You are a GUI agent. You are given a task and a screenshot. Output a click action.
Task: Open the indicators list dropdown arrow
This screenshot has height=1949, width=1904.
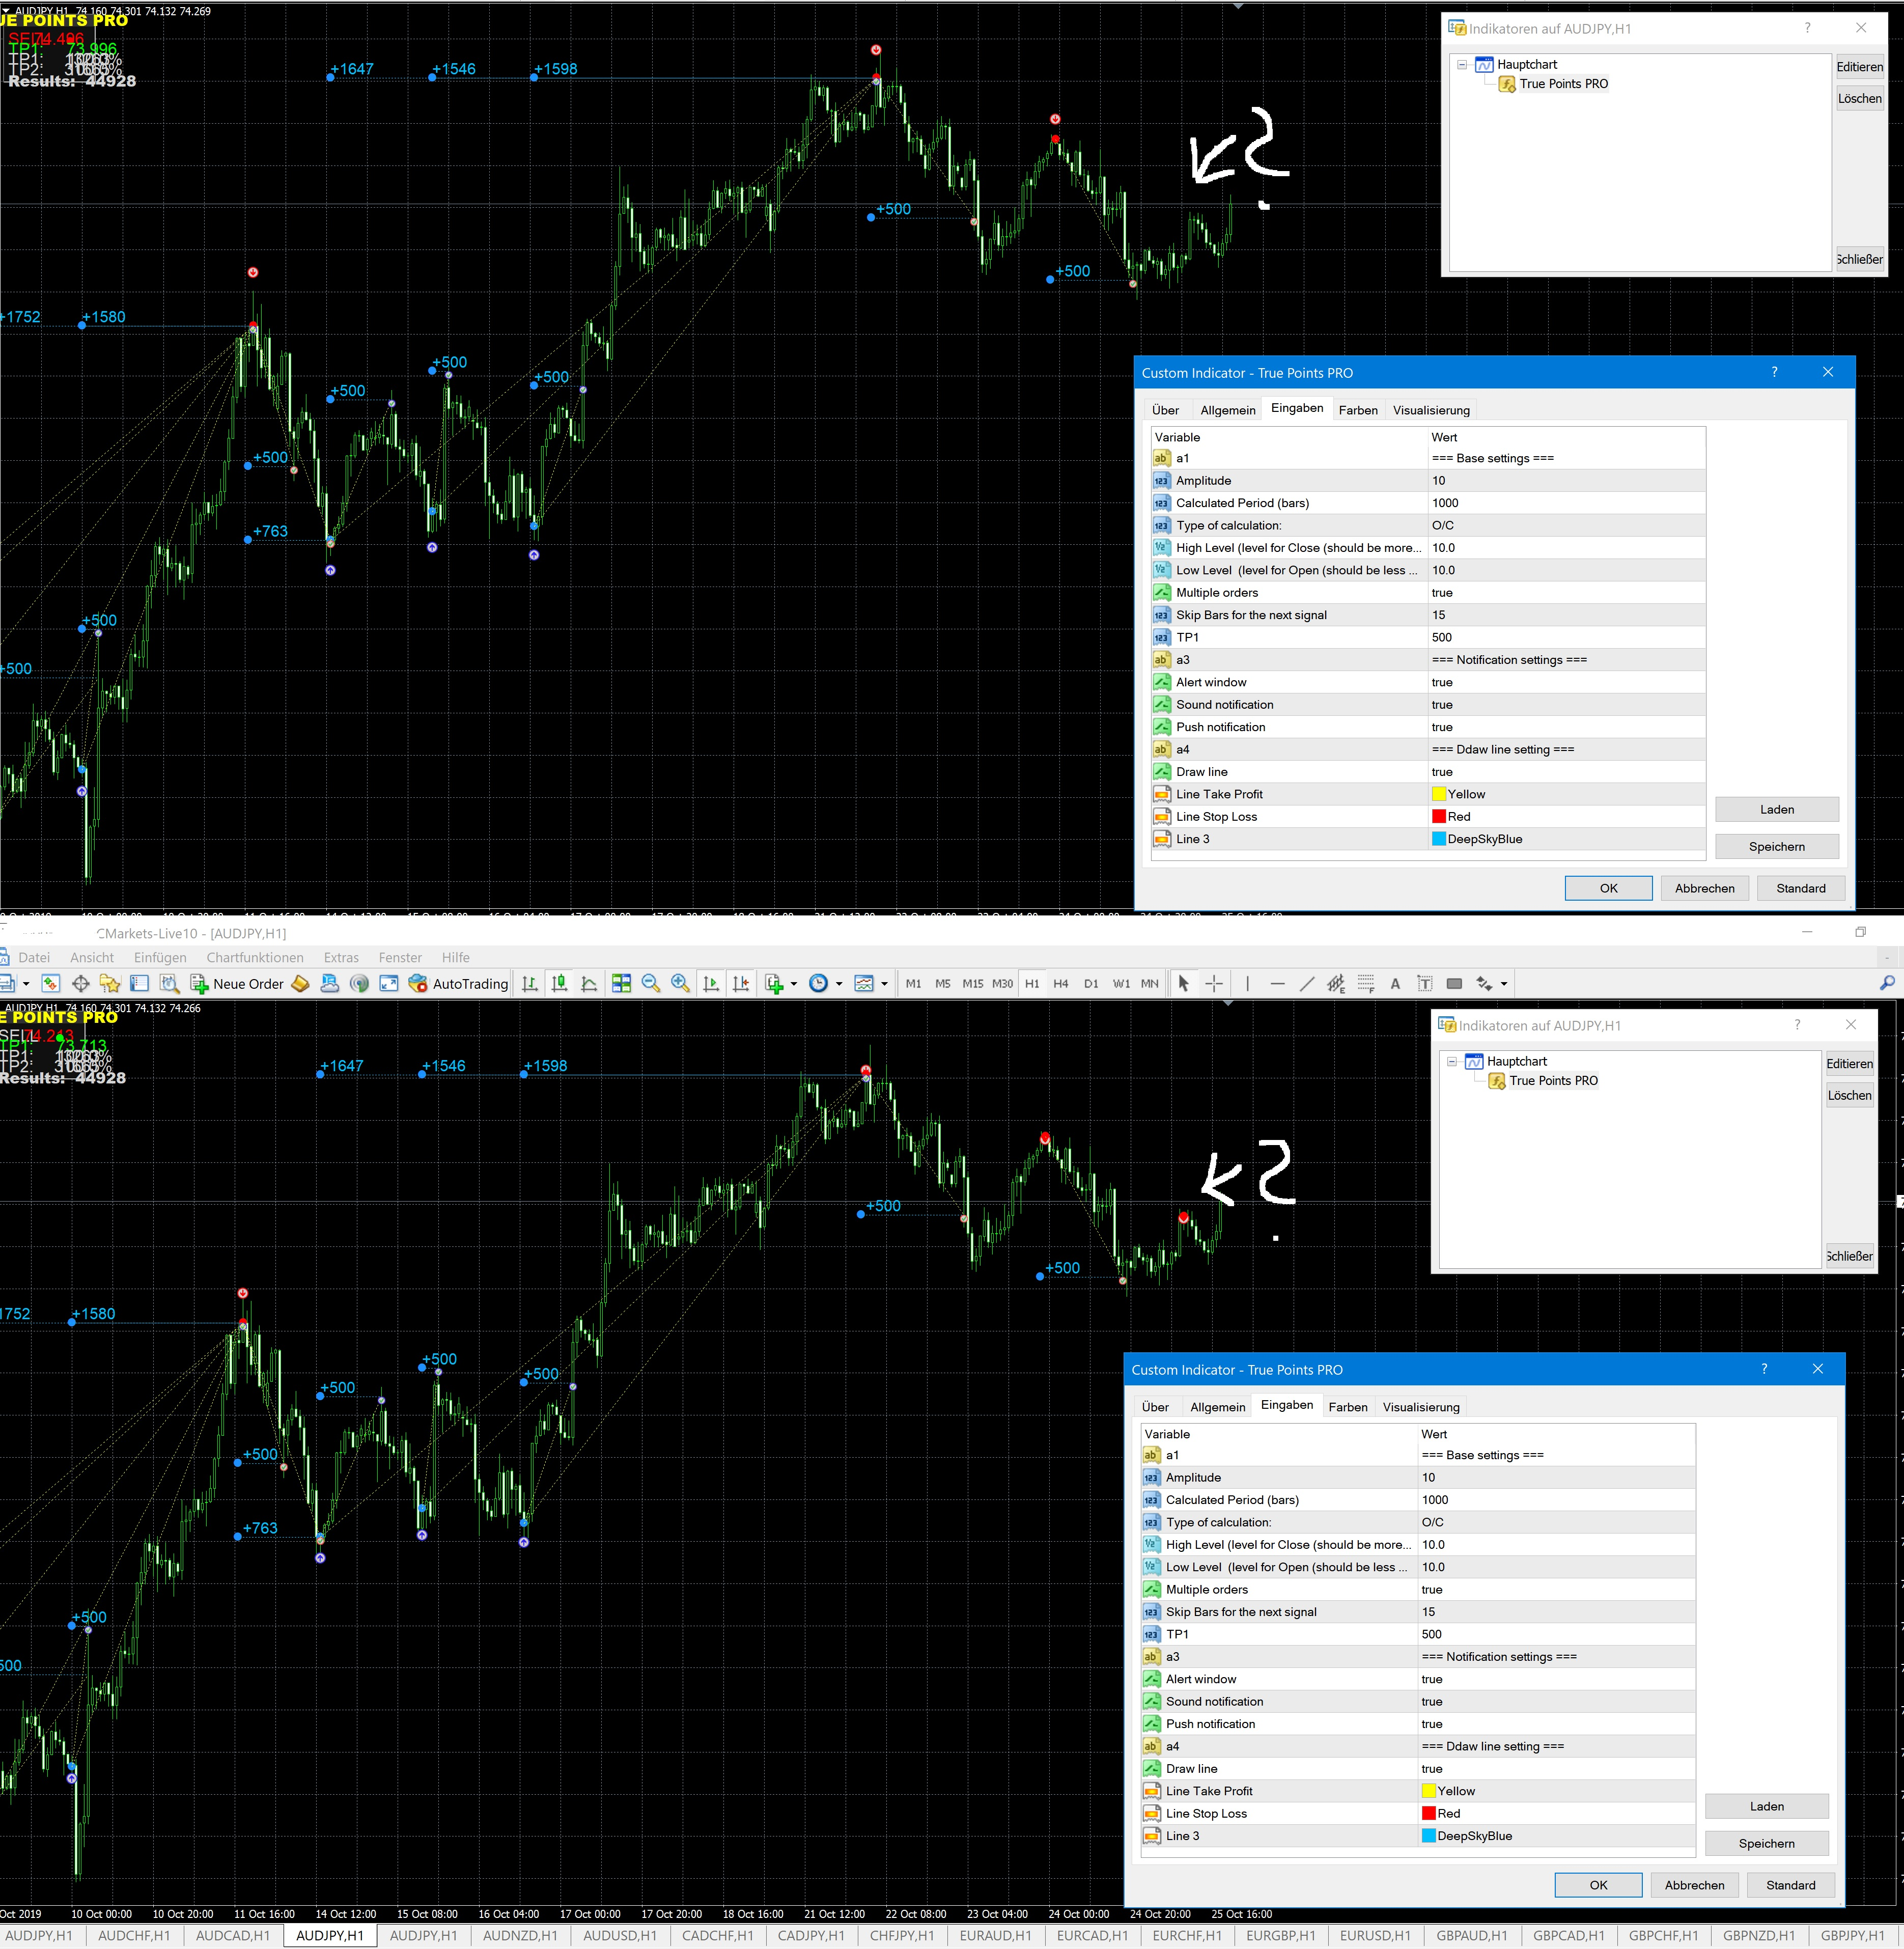coord(794,984)
